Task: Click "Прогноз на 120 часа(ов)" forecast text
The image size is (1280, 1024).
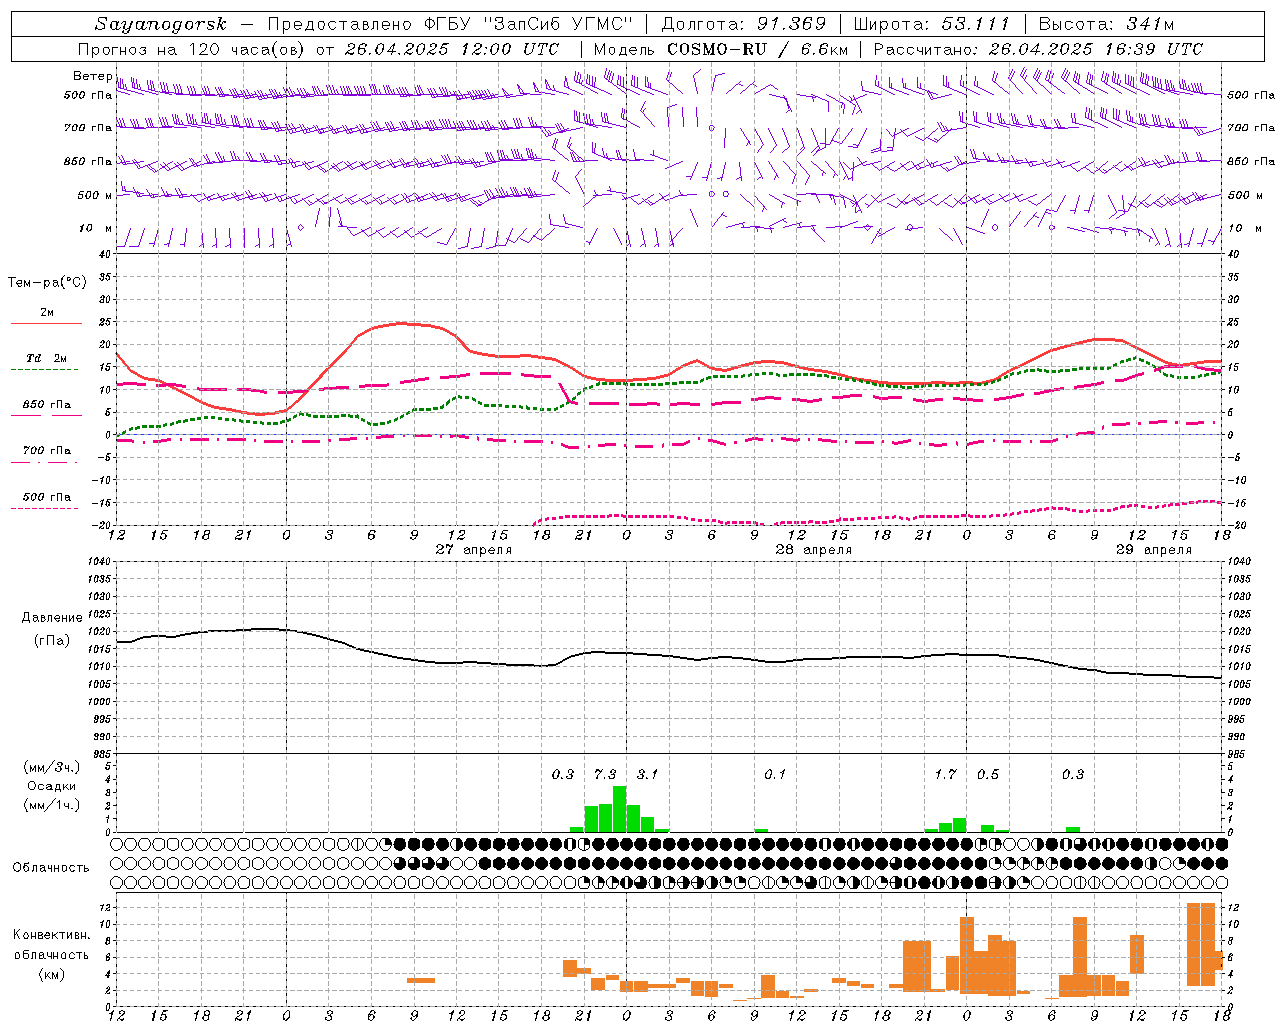Action: click(191, 49)
